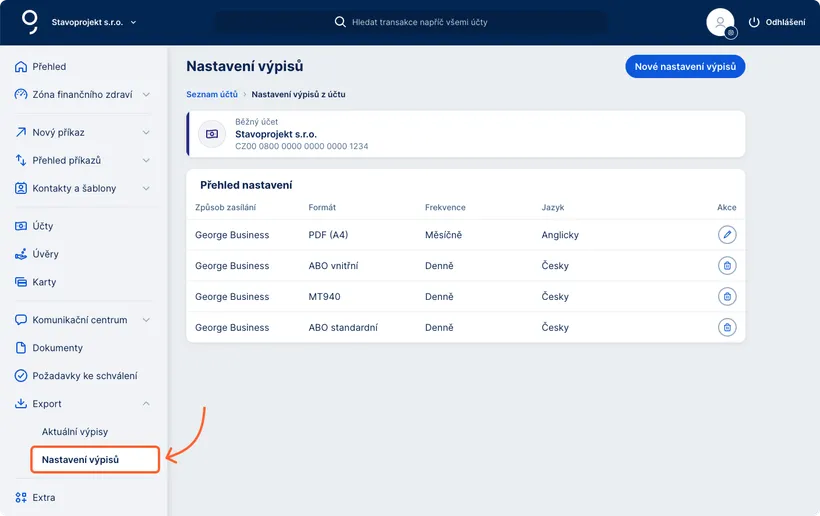Open Aktuální výpisy under Export
The image size is (820, 516).
75,432
